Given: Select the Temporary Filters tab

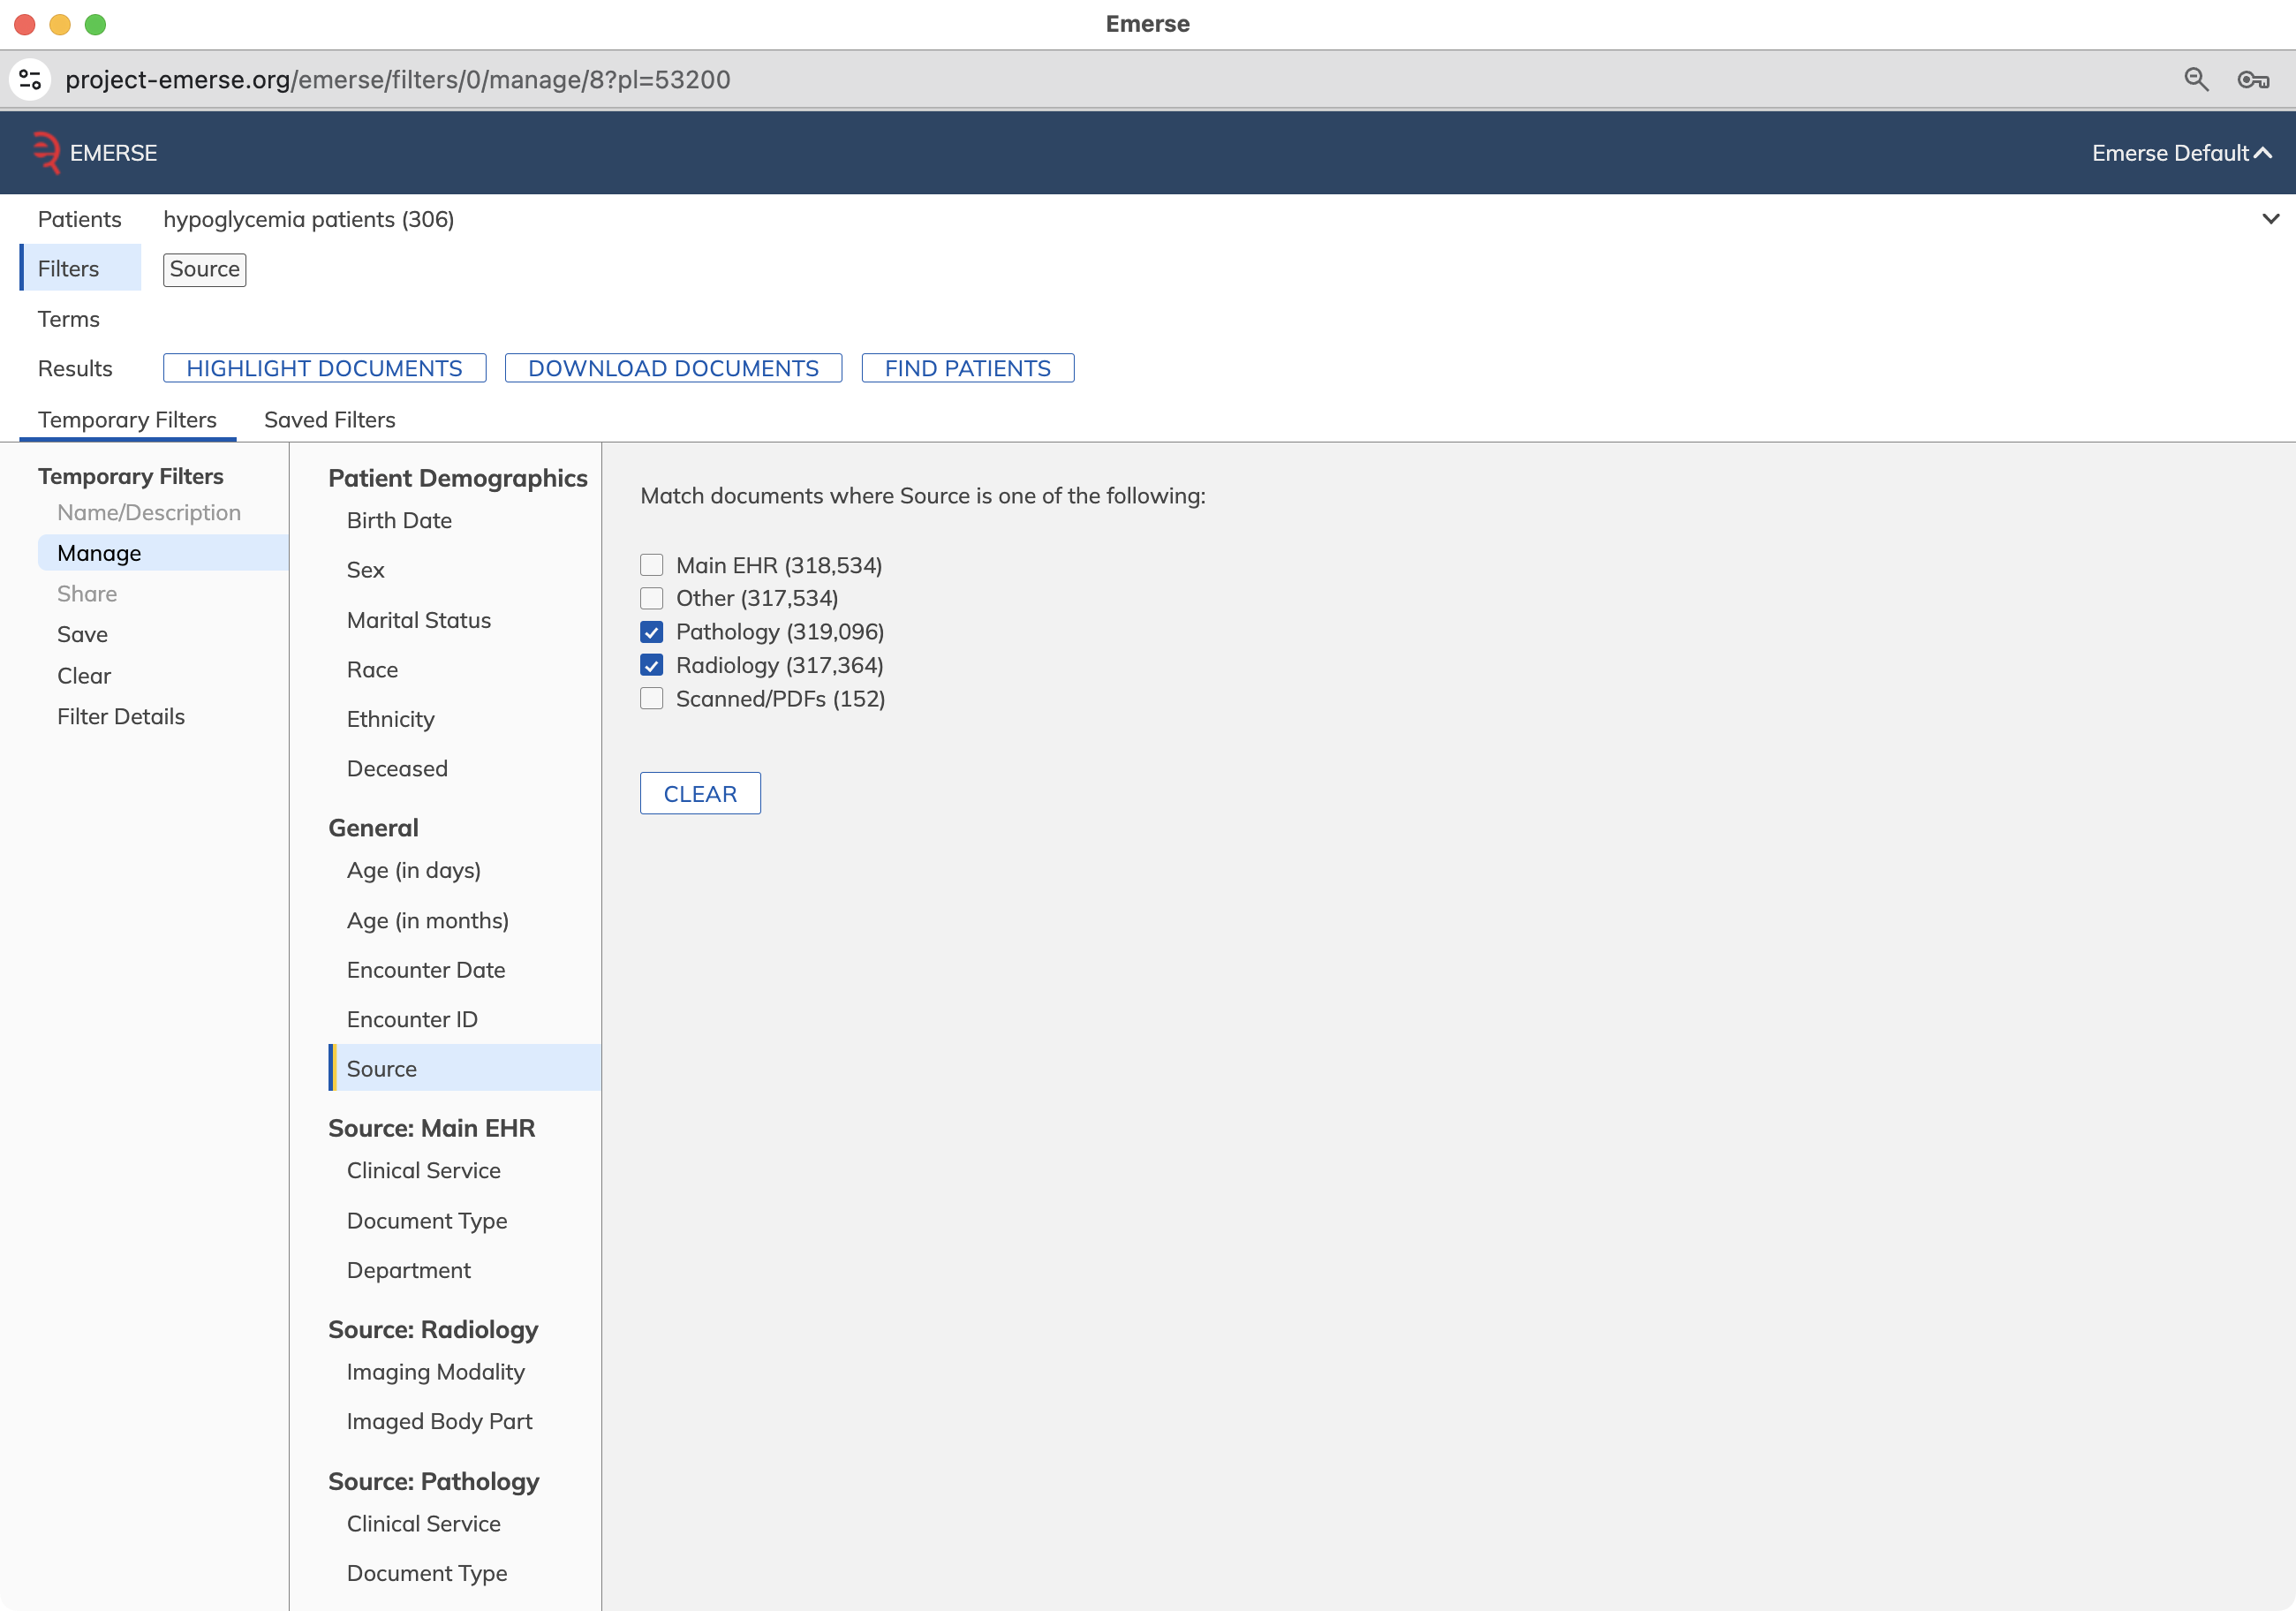Looking at the screenshot, I should pyautogui.click(x=127, y=420).
